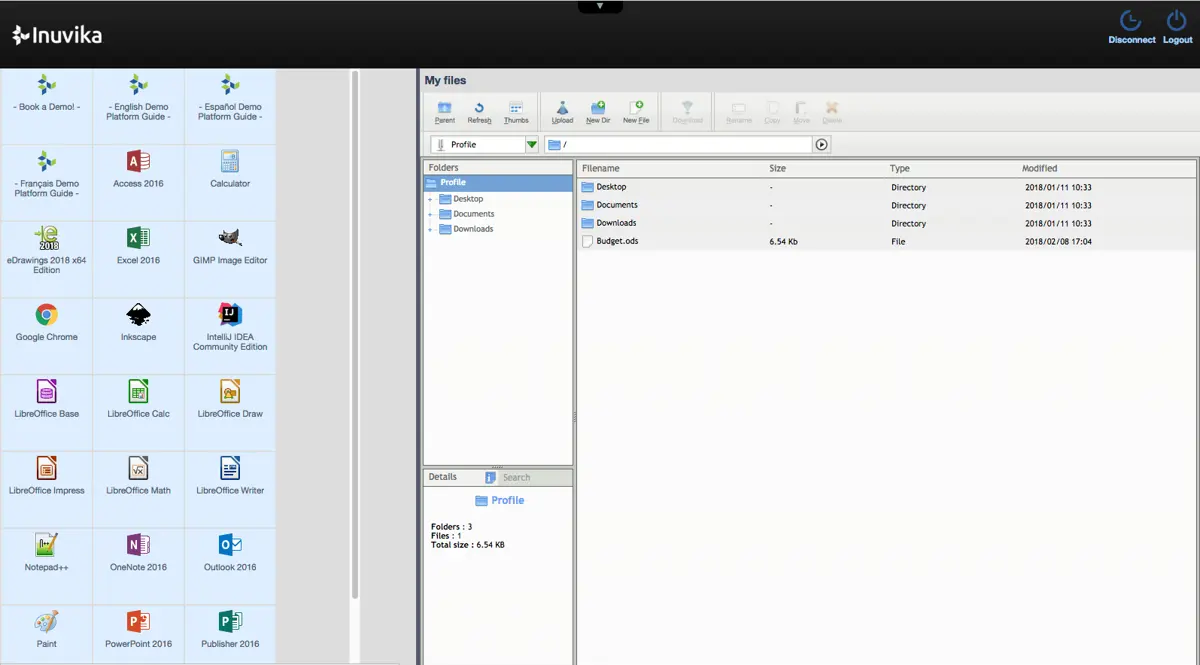This screenshot has width=1200, height=665.
Task: Click the application list scrollbar
Action: coord(354,335)
